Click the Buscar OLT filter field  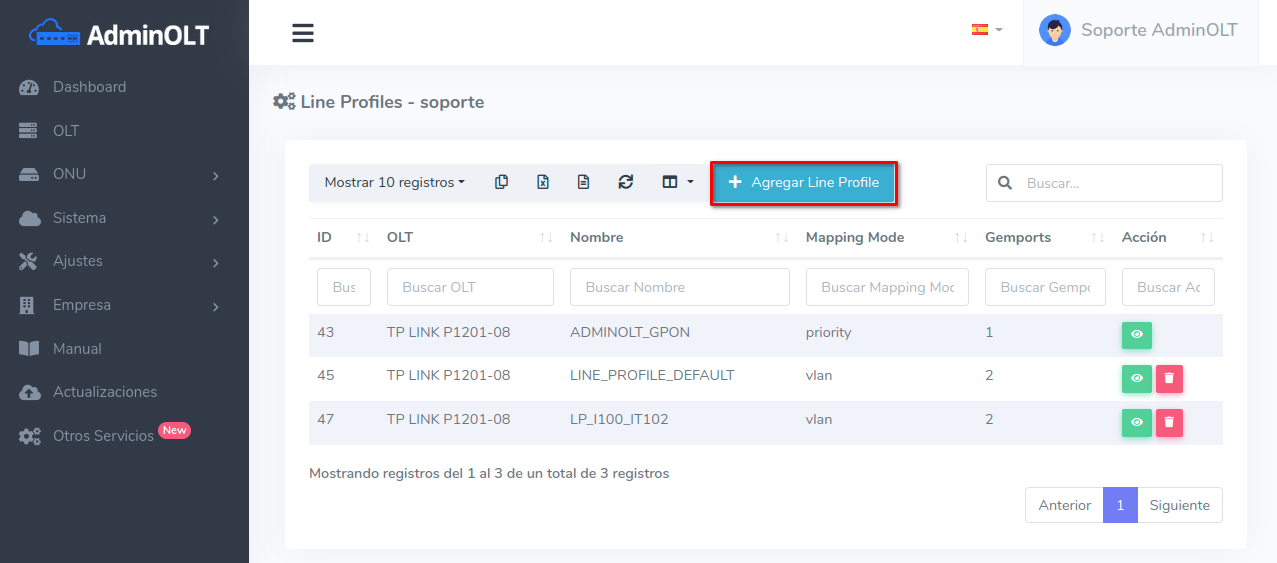(470, 287)
